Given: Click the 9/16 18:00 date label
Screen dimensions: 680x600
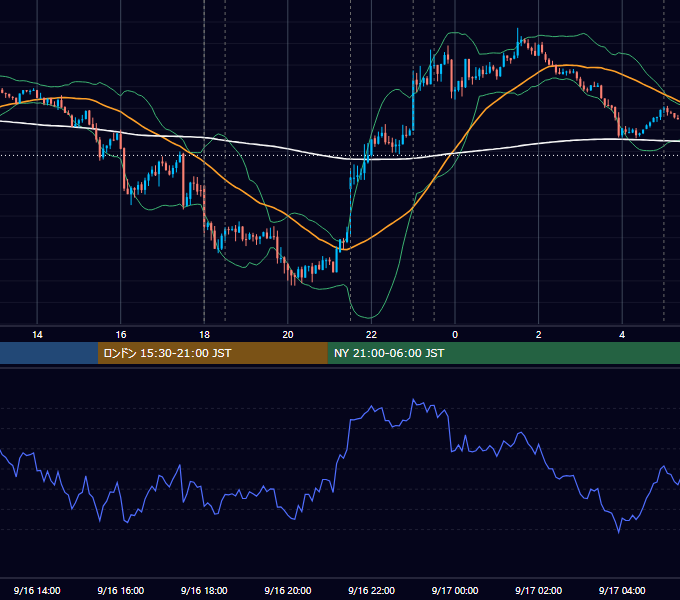Looking at the screenshot, I should click(x=204, y=590).
